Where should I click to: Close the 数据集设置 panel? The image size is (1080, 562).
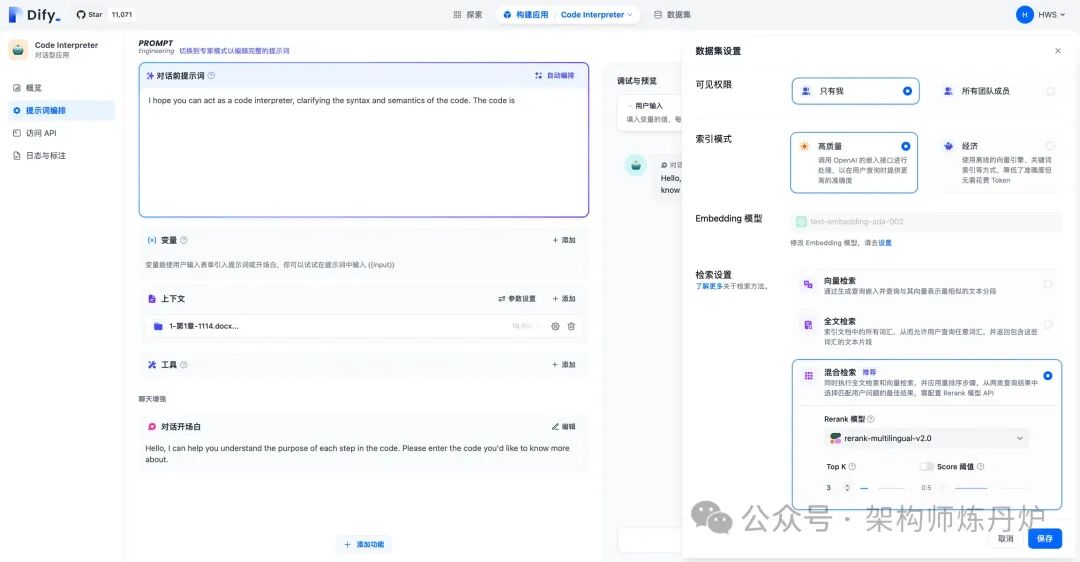click(x=1058, y=51)
